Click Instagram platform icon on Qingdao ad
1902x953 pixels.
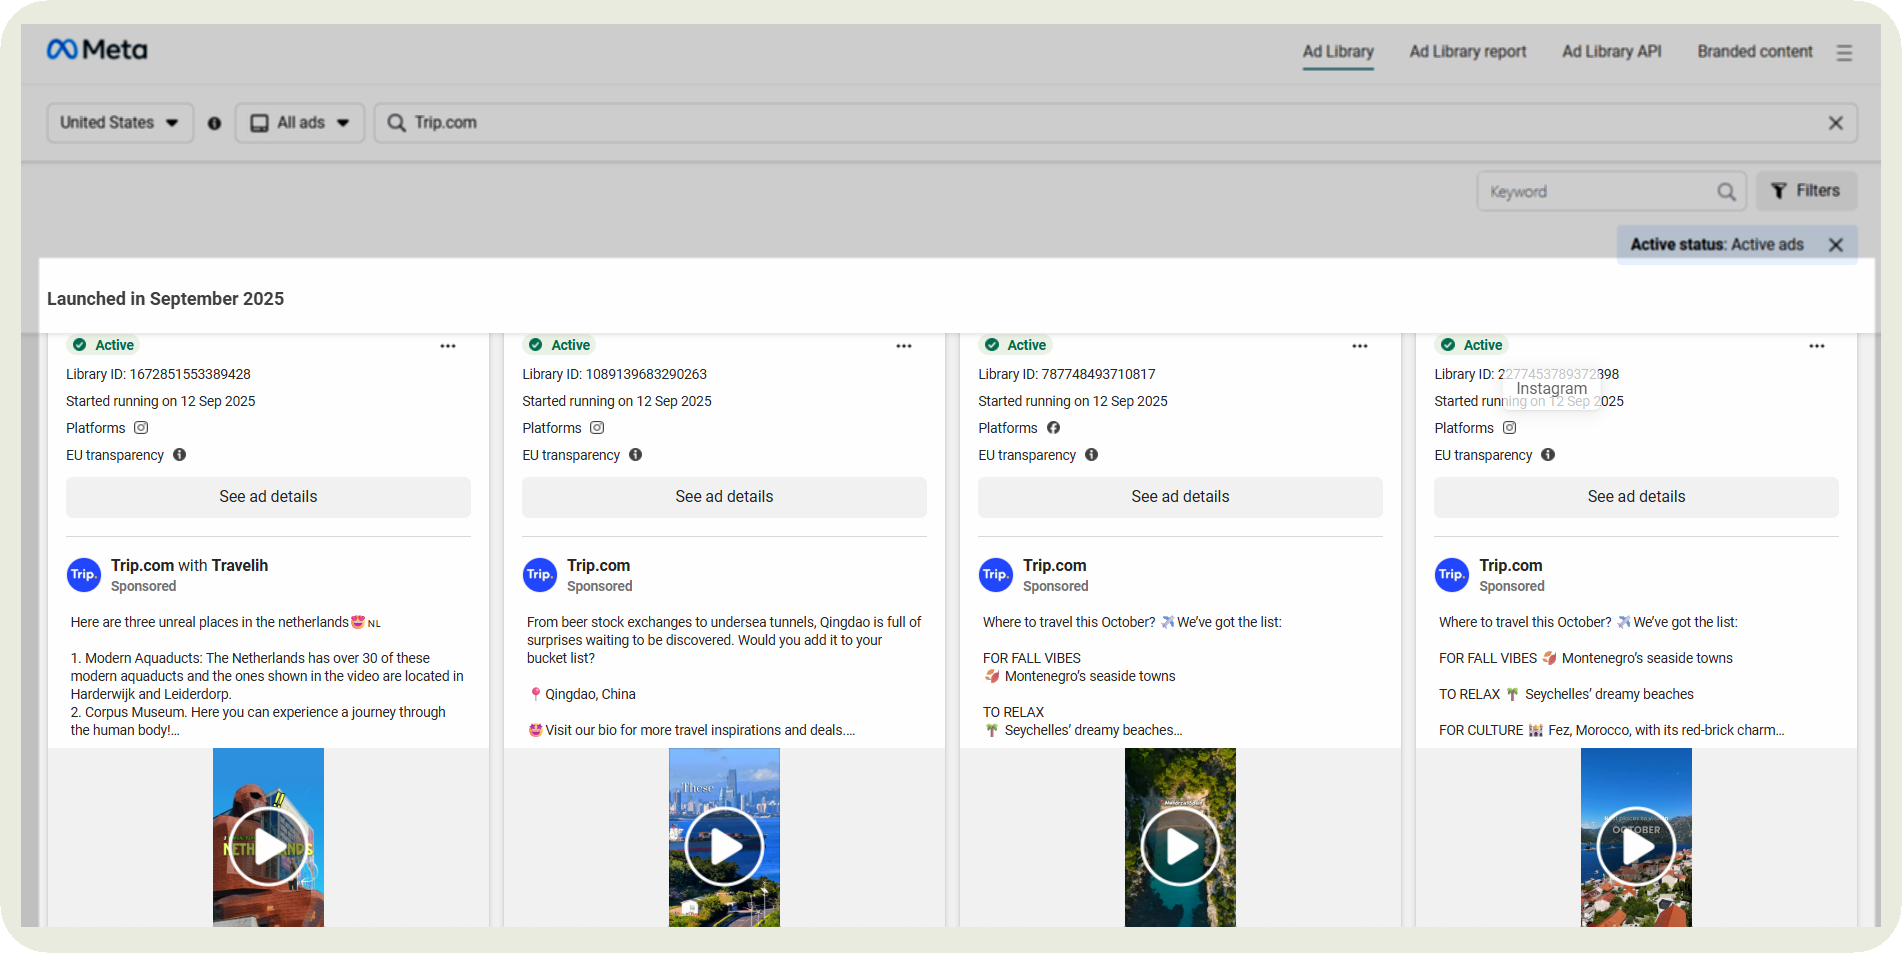[x=597, y=428]
